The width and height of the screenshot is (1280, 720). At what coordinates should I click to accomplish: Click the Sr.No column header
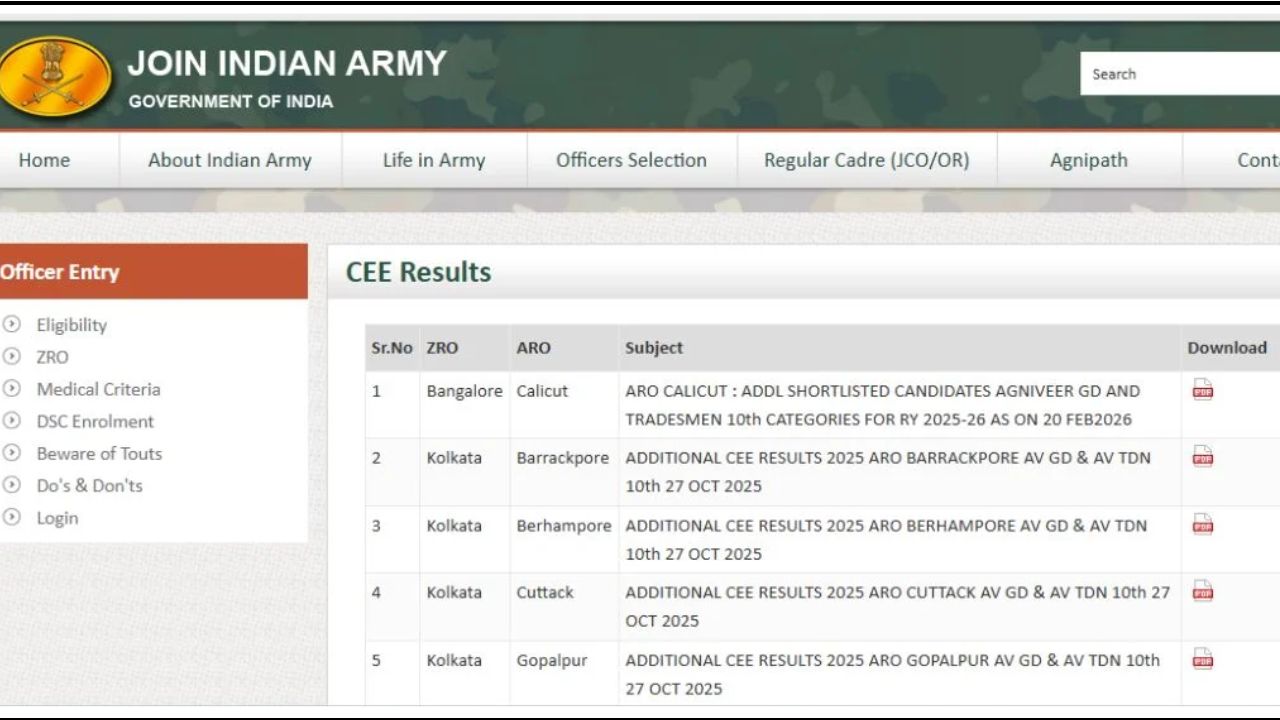click(392, 348)
